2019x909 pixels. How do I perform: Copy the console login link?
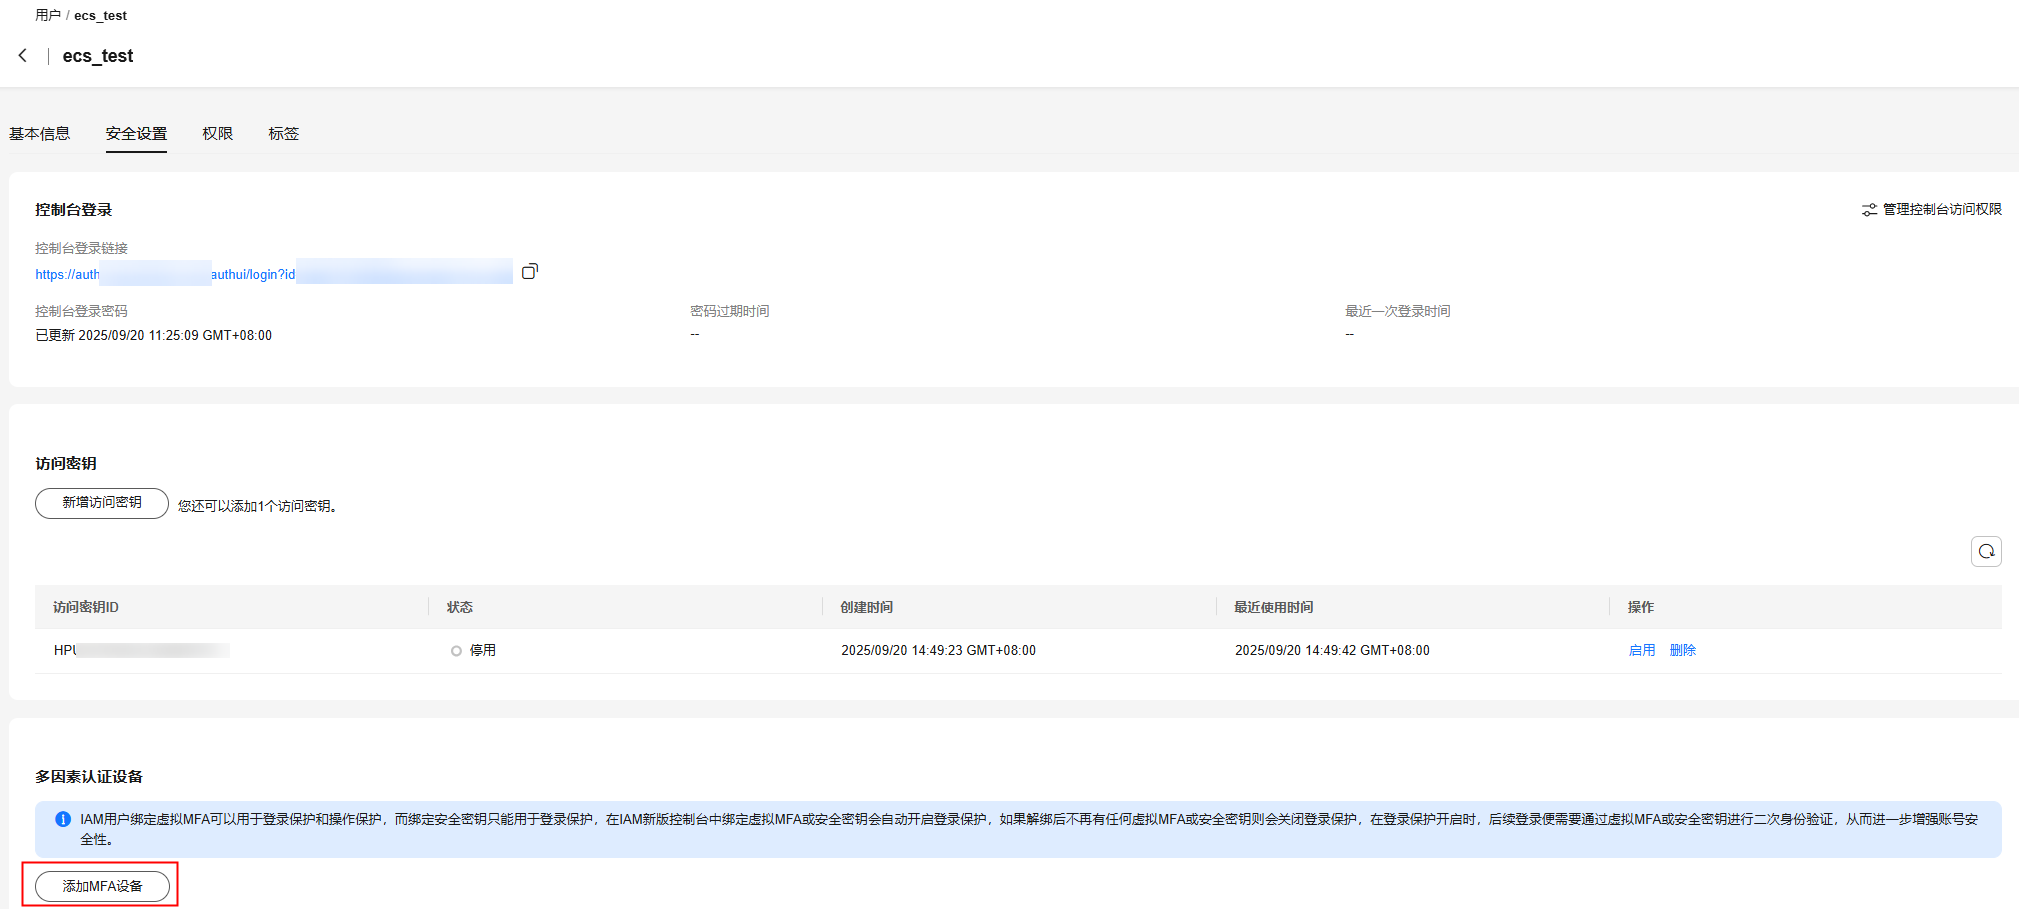click(x=530, y=271)
